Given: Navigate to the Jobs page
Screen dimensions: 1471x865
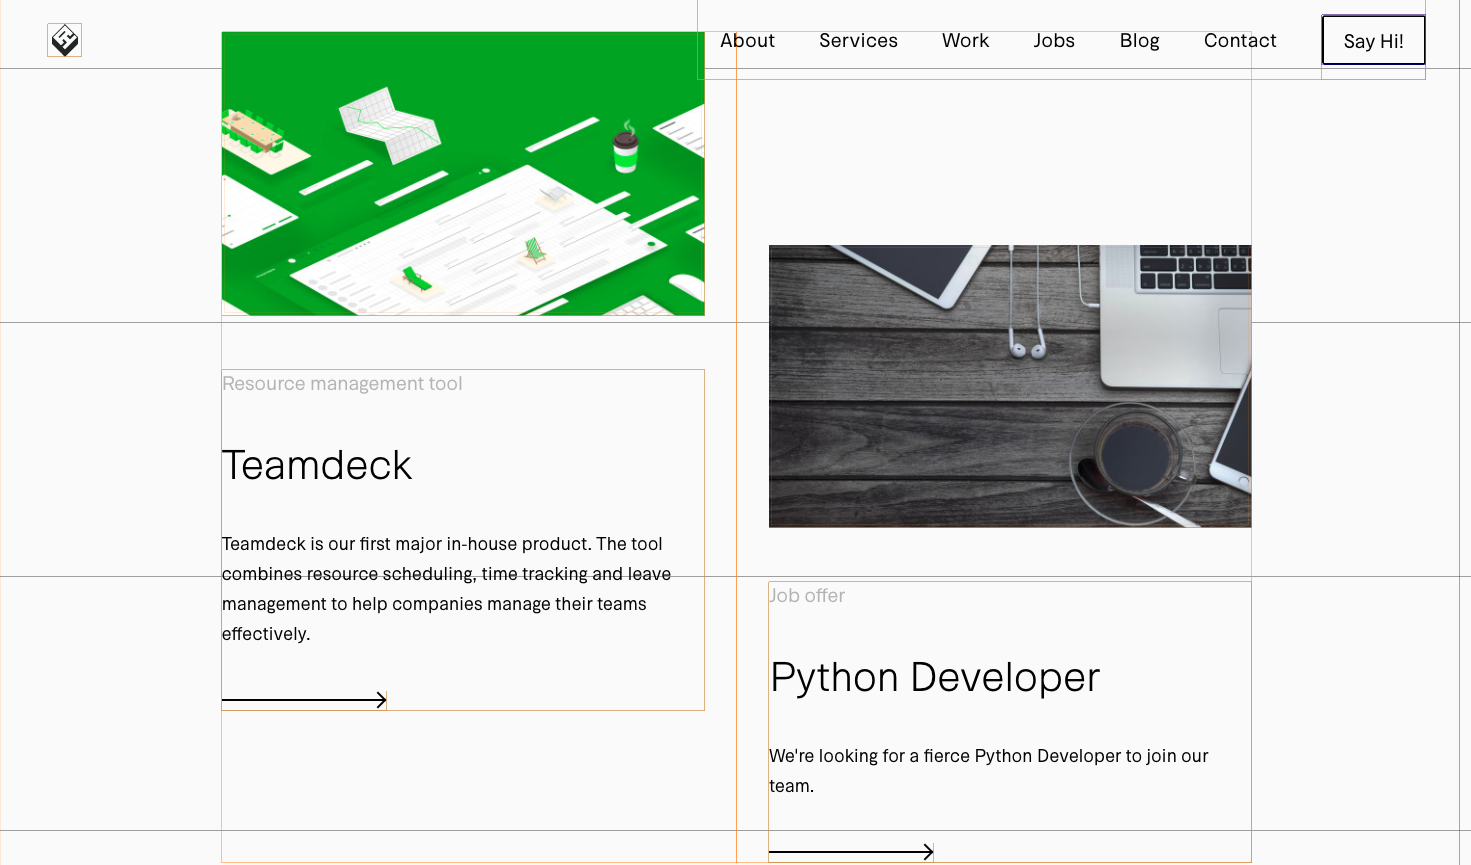Looking at the screenshot, I should click(x=1054, y=41).
